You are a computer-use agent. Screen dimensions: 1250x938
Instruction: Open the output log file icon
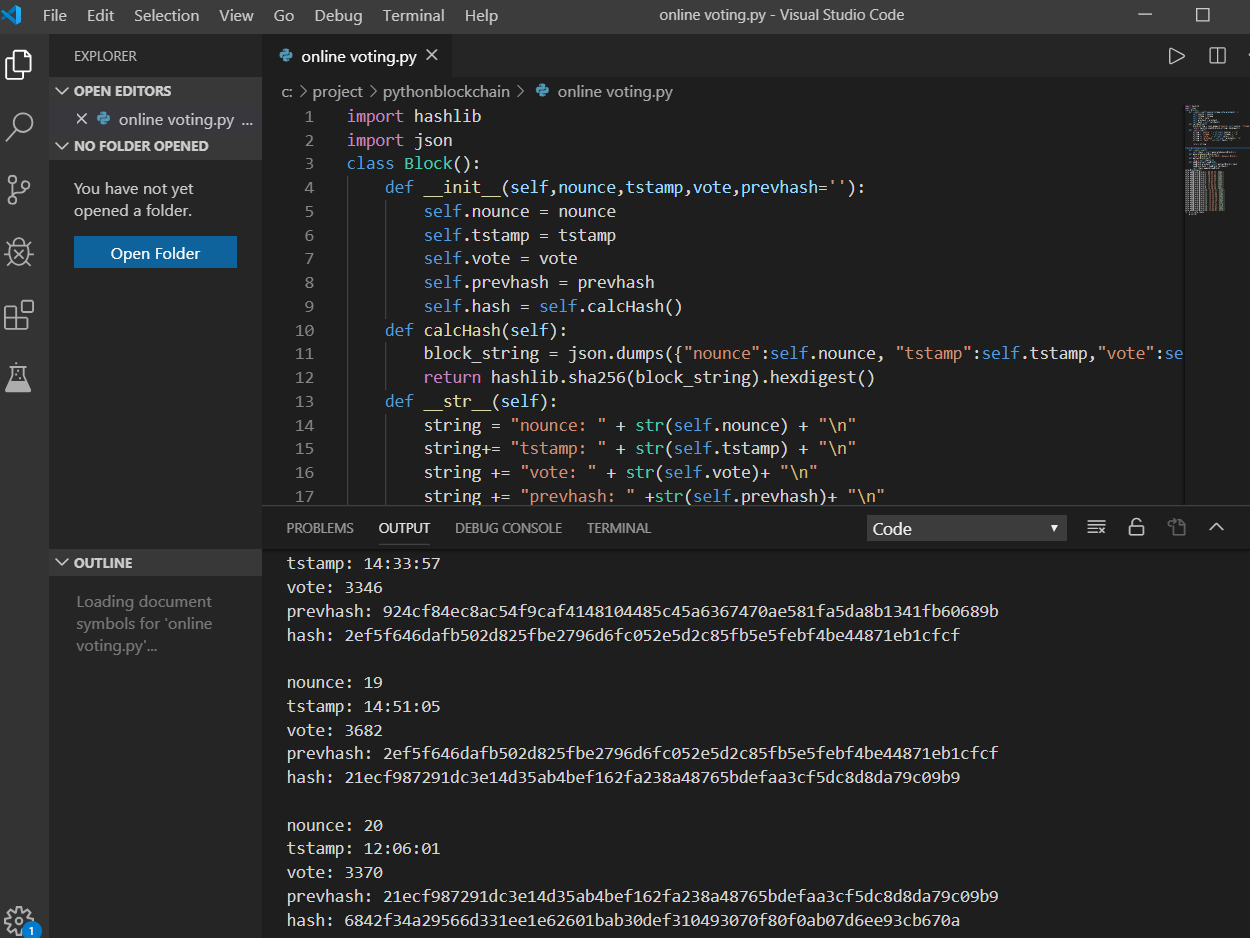(1176, 527)
